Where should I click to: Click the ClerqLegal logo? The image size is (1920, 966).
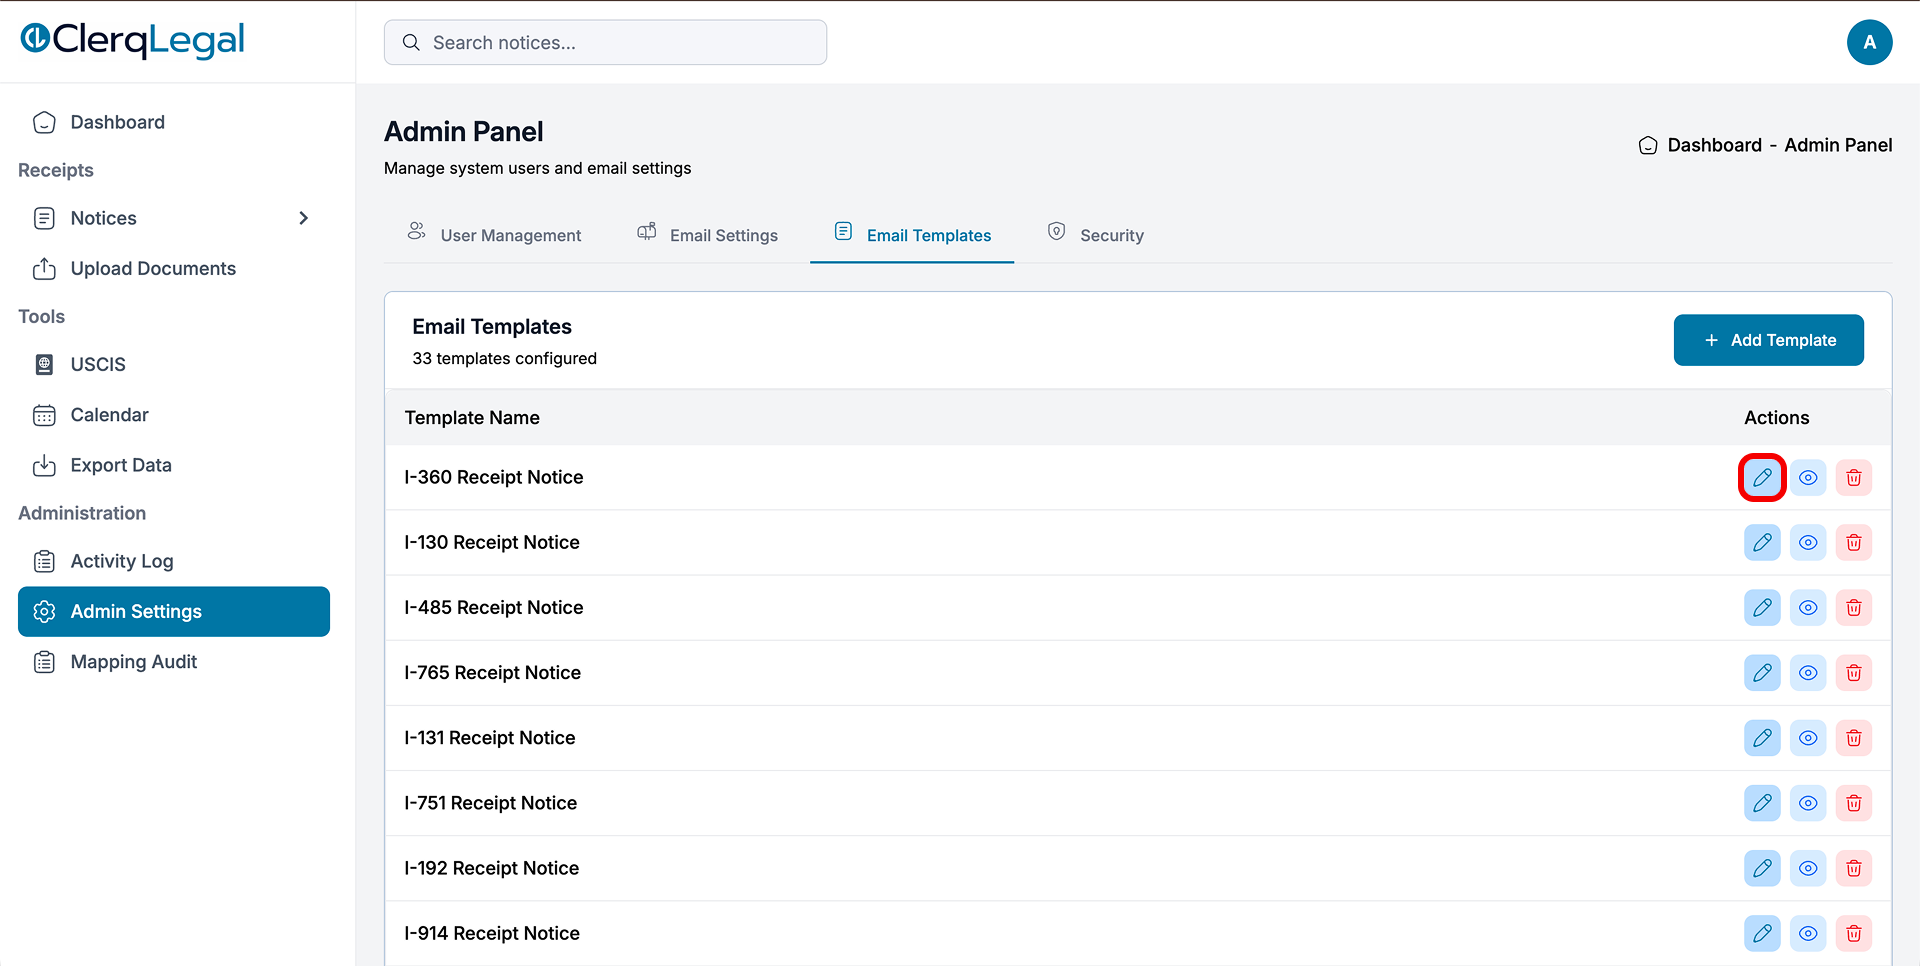[x=133, y=40]
